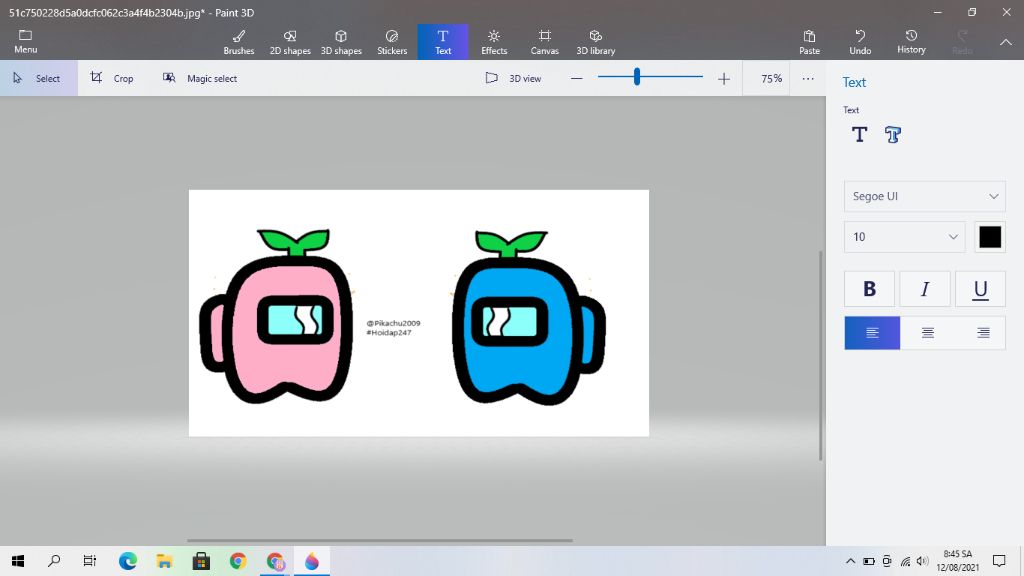Launch Microsoft Edge from taskbar
Screen dimensions: 1024x576
click(128, 561)
